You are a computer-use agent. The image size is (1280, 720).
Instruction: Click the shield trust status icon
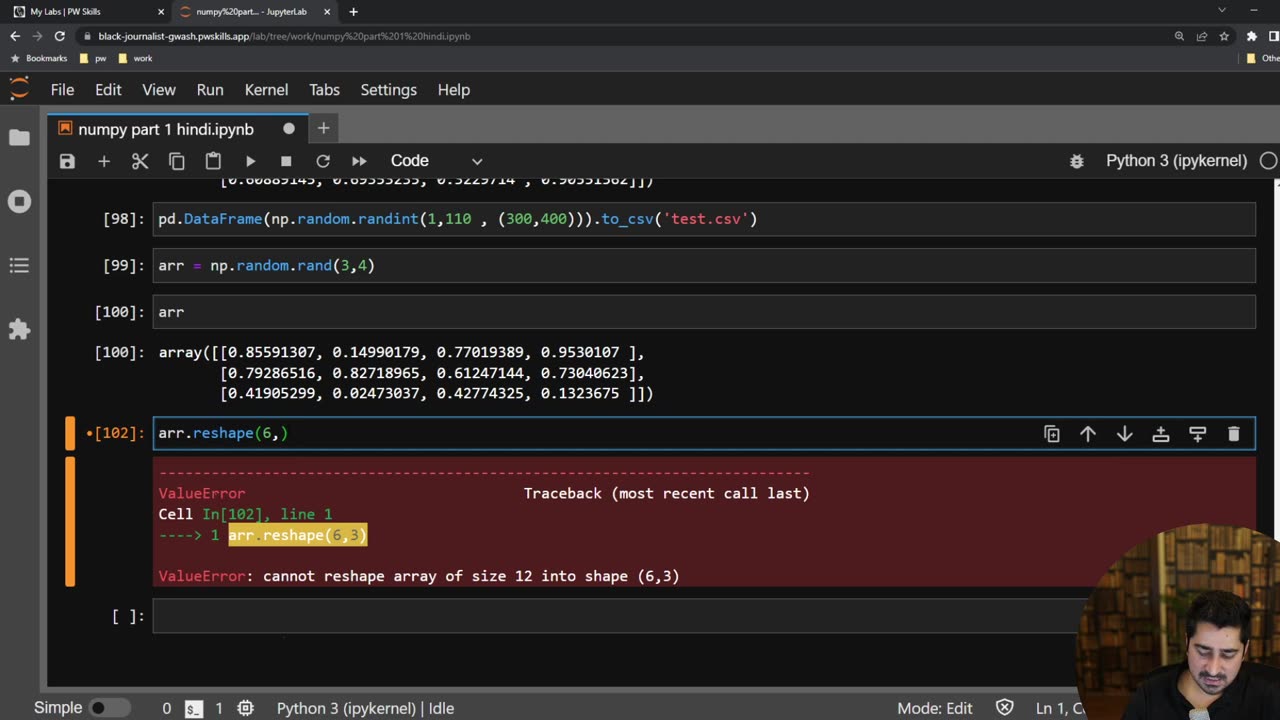pyautogui.click(x=1005, y=708)
